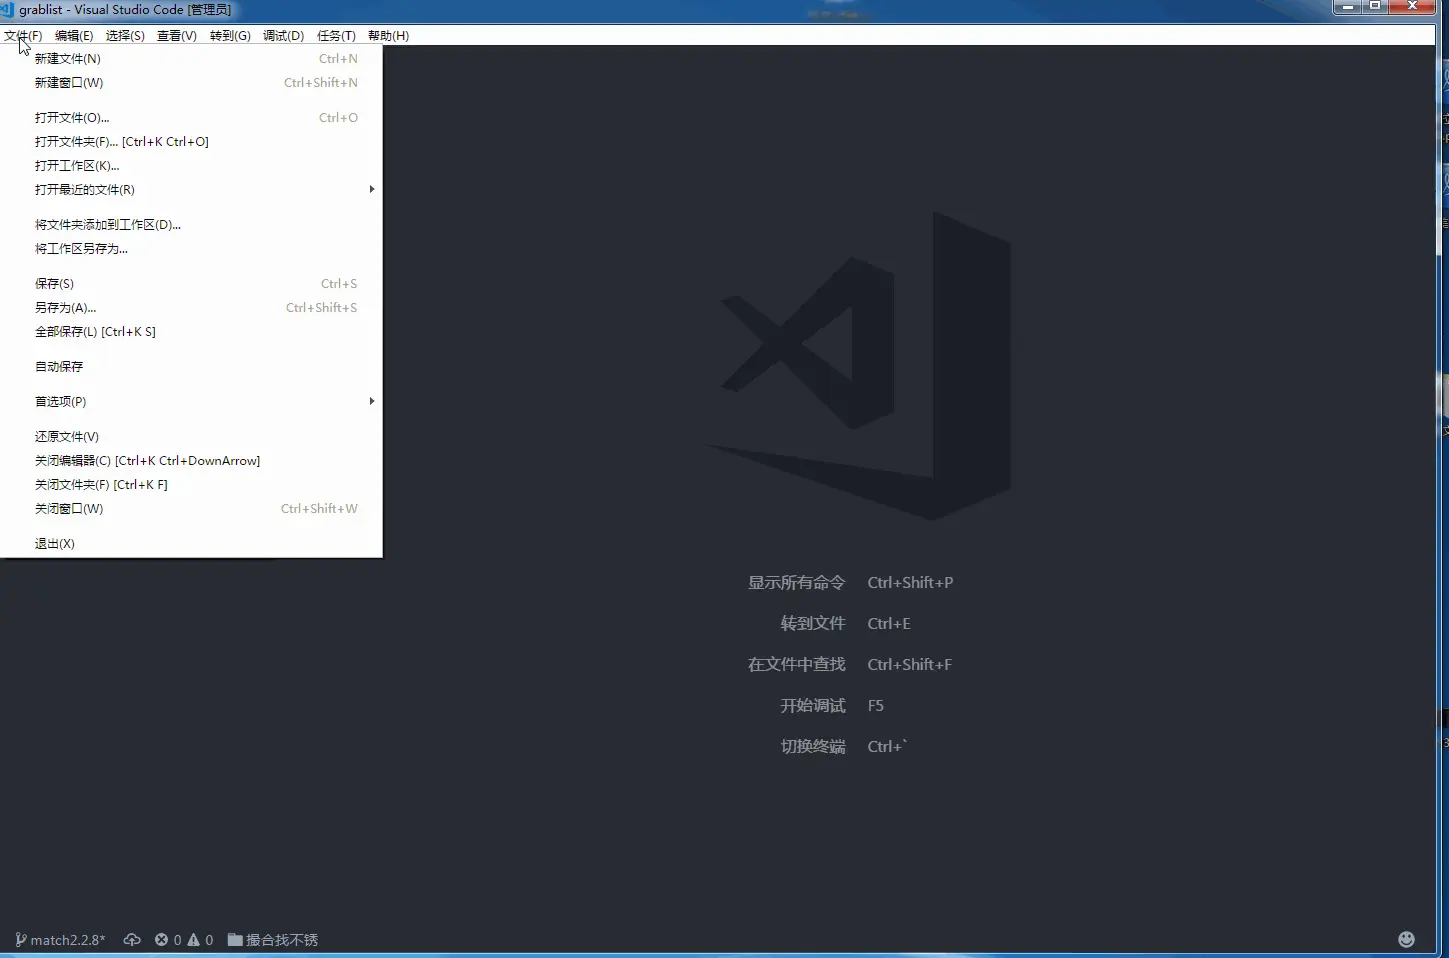Image resolution: width=1449 pixels, height=958 pixels.
Task: Click the git branch match2.2.8* status item
Action: 60,940
